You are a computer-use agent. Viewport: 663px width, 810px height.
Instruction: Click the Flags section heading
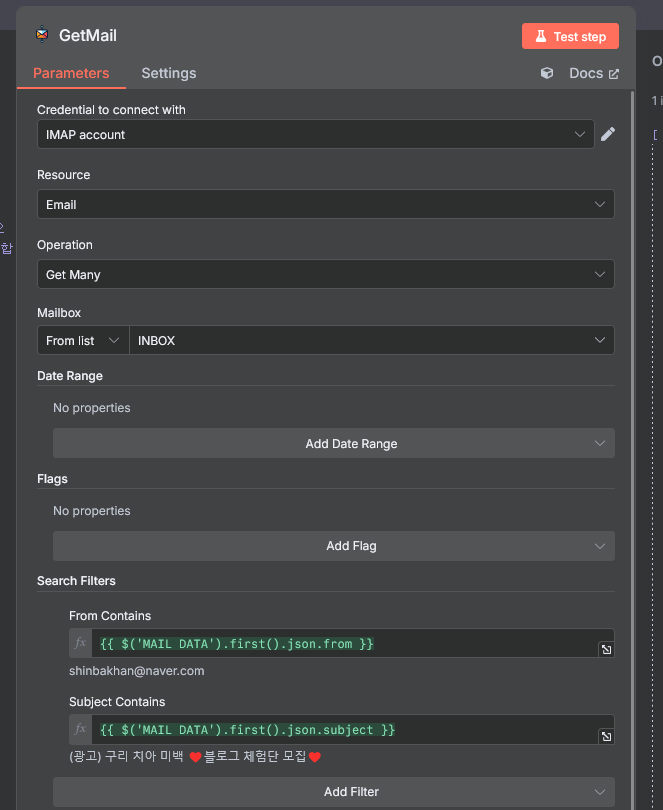coord(52,479)
